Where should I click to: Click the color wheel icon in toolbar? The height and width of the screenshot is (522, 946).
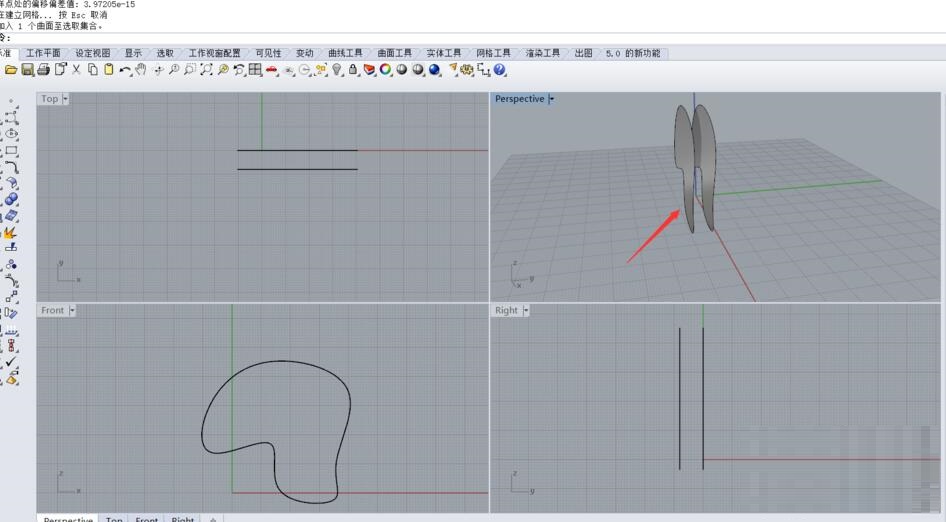385,70
